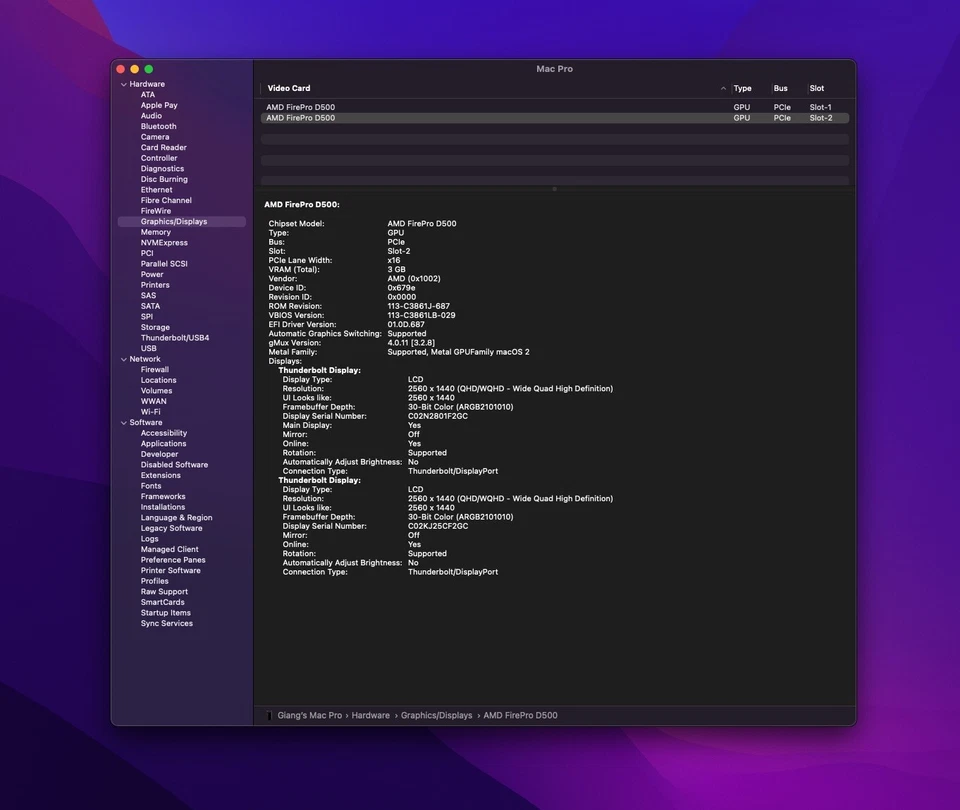Collapse the Software section disclosure triangle
Viewport: 960px width, 810px height.
pos(124,422)
